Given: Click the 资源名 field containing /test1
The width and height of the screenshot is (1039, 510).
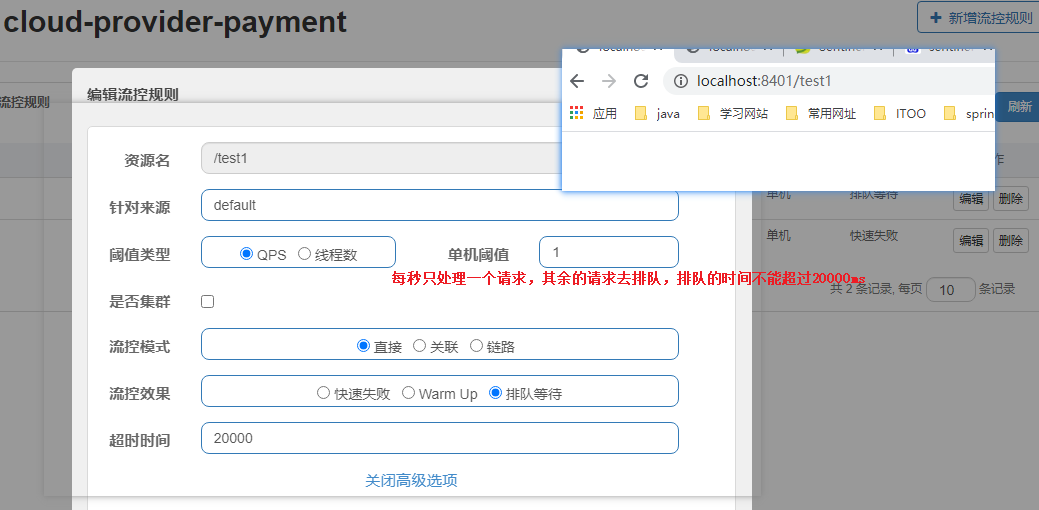Looking at the screenshot, I should click(x=381, y=158).
